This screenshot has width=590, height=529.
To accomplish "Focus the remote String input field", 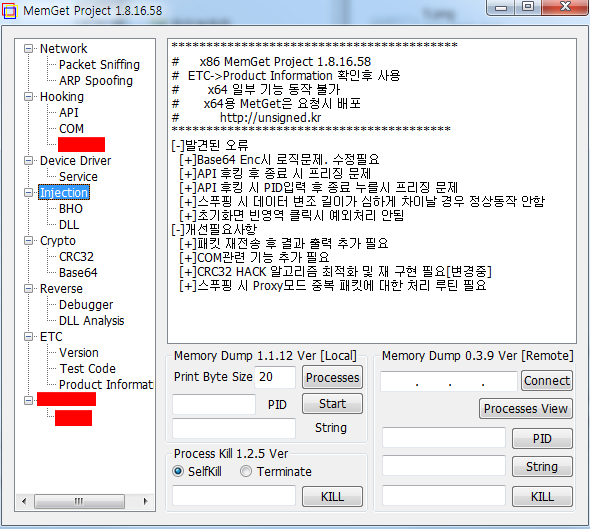I will tap(444, 465).
